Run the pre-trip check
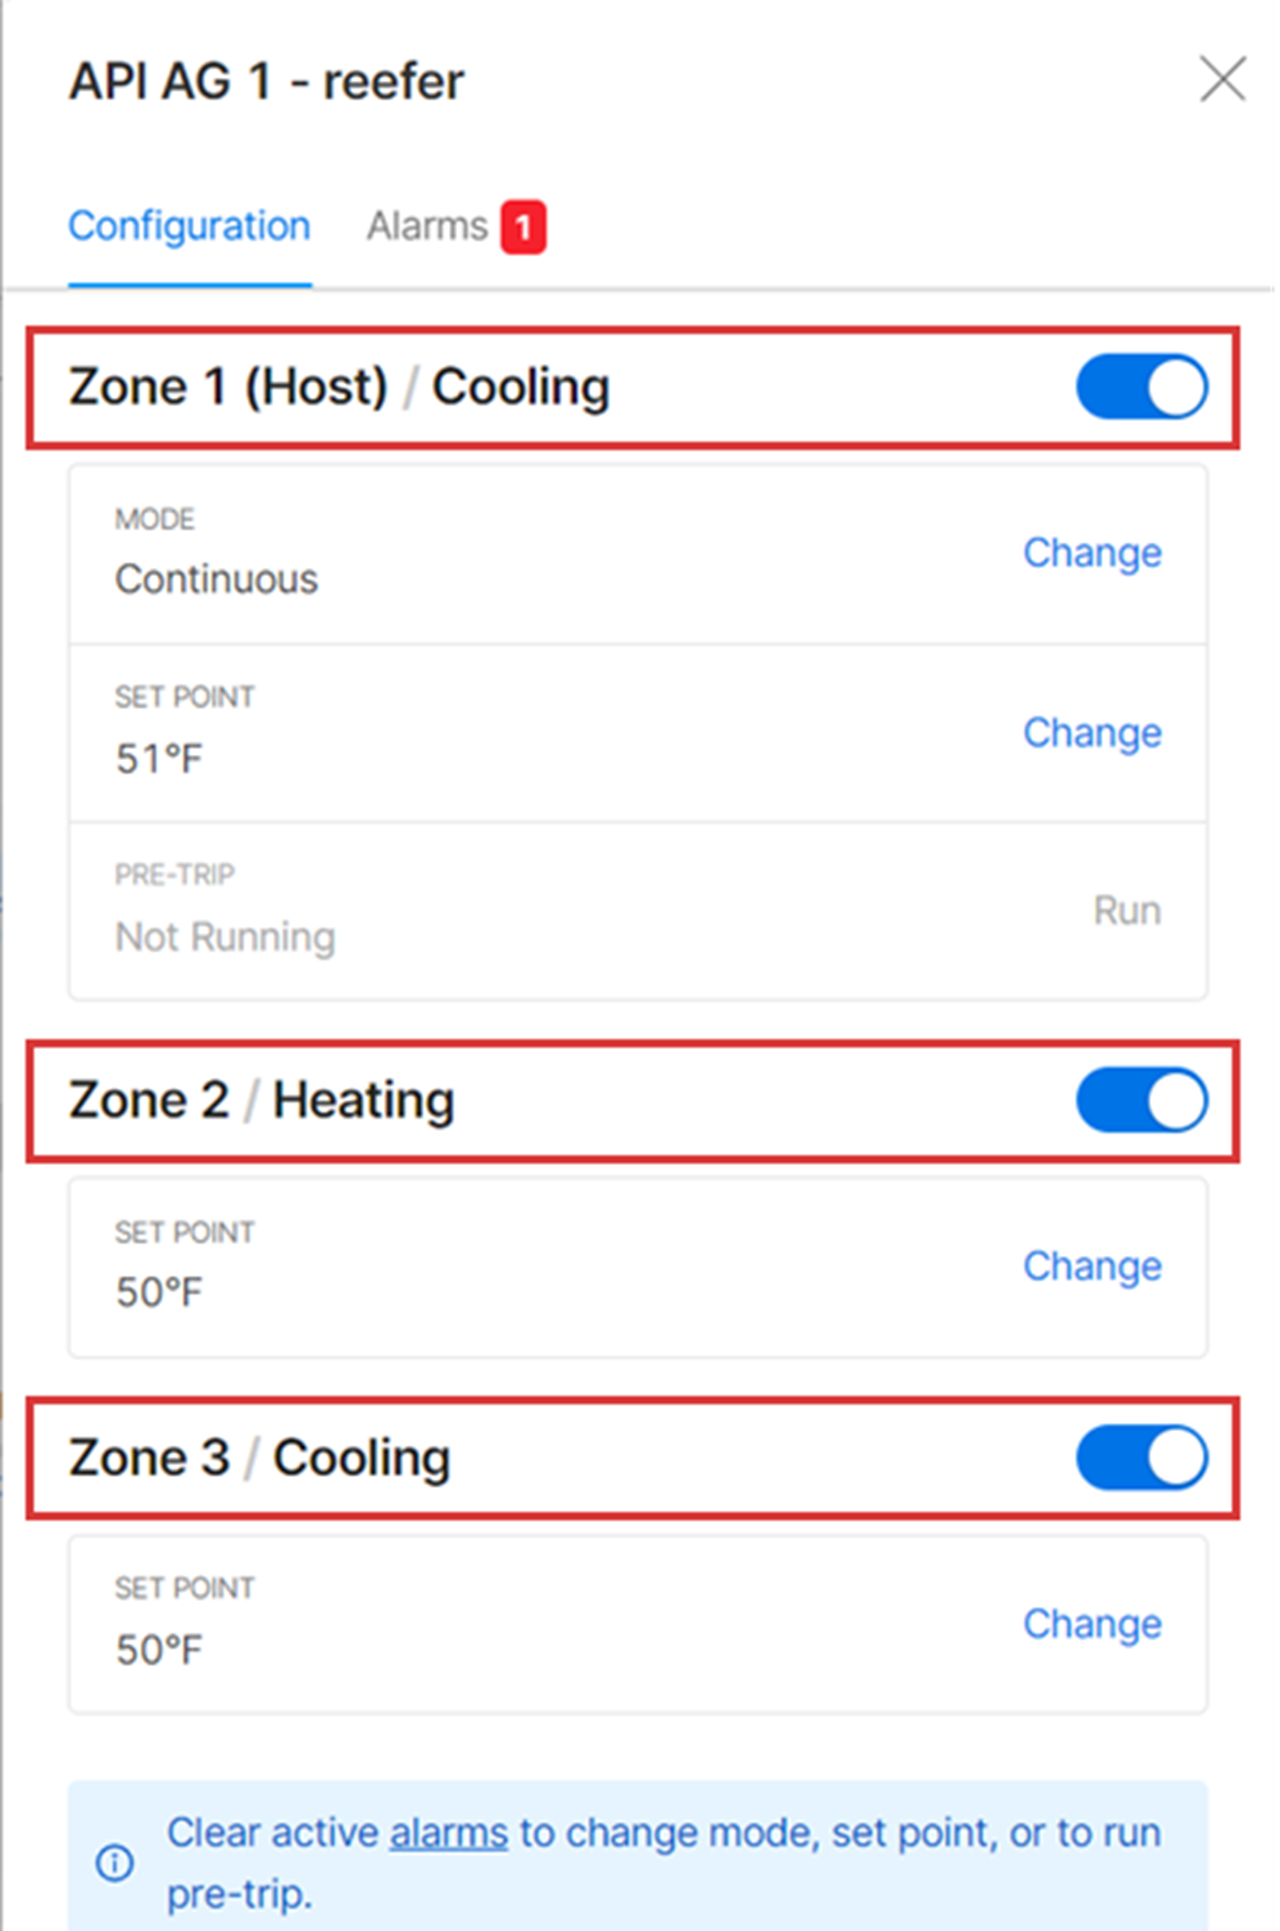Screen dimensions: 1280x1931 (x=1126, y=911)
